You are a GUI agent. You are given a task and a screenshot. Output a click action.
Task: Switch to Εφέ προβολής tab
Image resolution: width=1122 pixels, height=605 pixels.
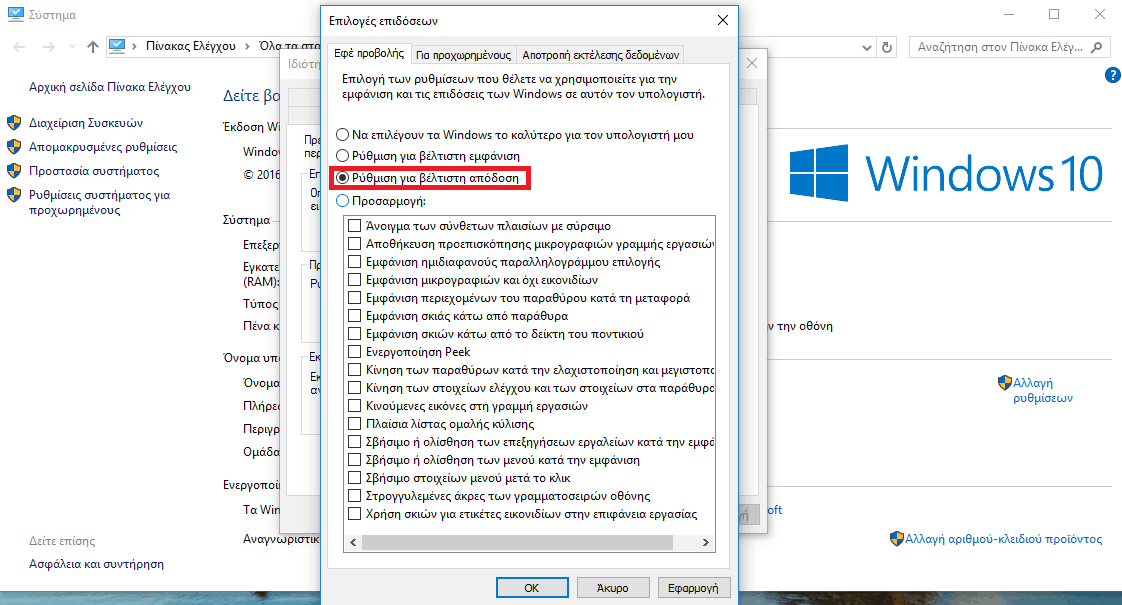pyautogui.click(x=369, y=54)
